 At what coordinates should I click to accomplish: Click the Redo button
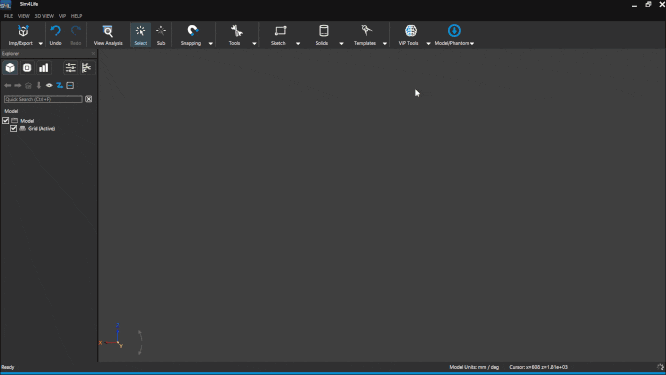(x=76, y=35)
